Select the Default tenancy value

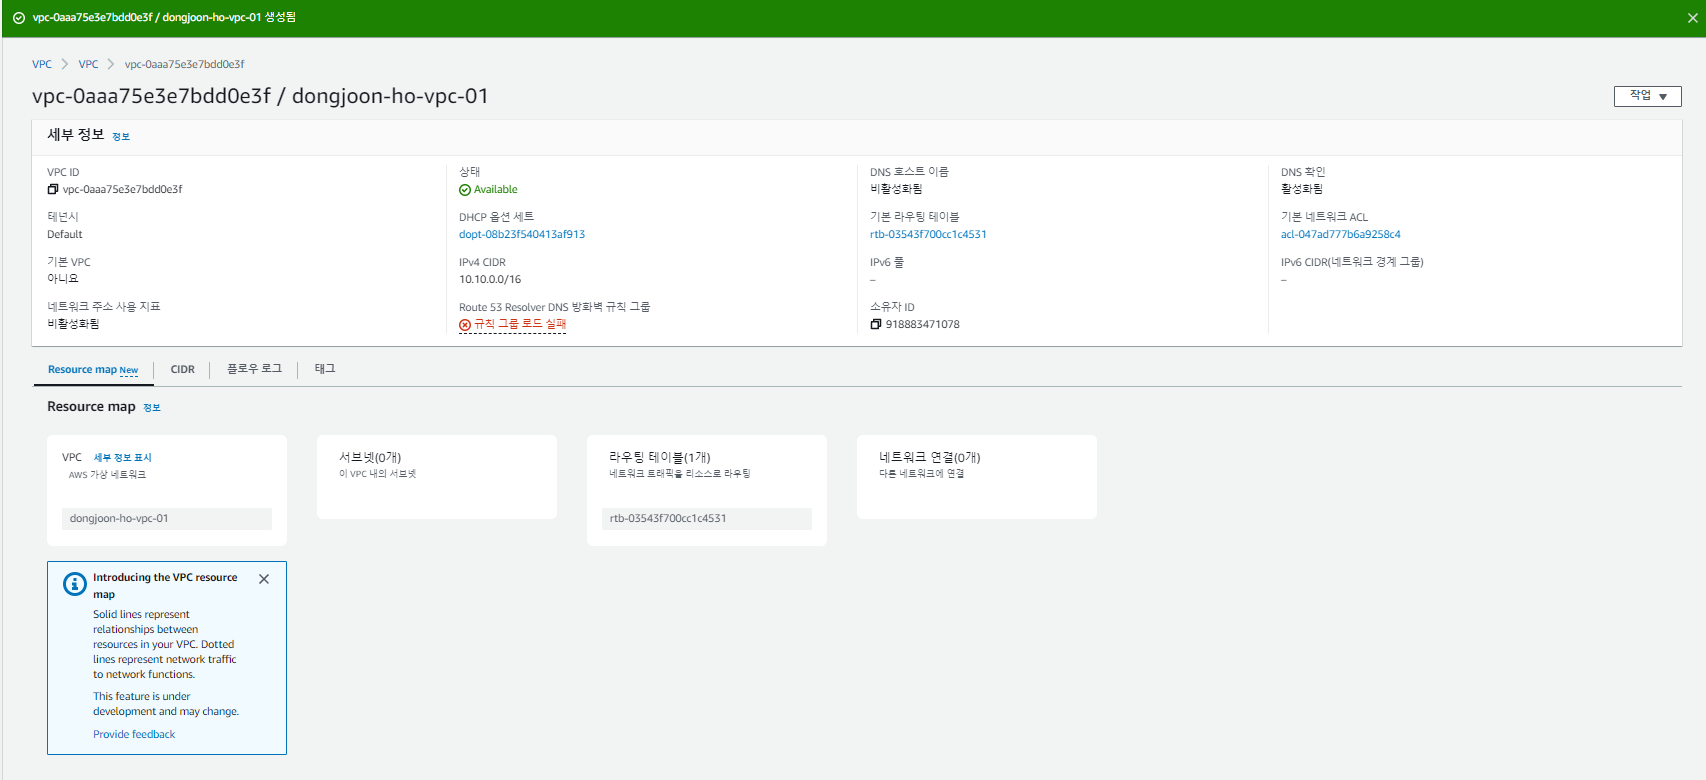click(65, 234)
